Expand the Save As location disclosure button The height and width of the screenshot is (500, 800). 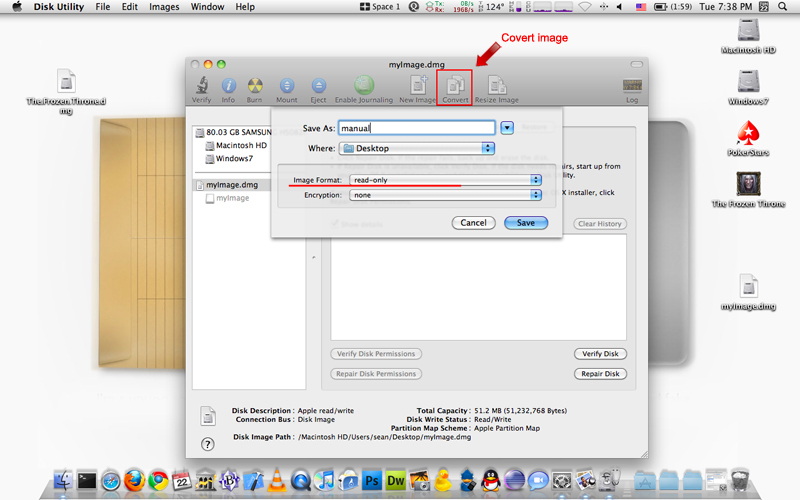click(x=507, y=128)
